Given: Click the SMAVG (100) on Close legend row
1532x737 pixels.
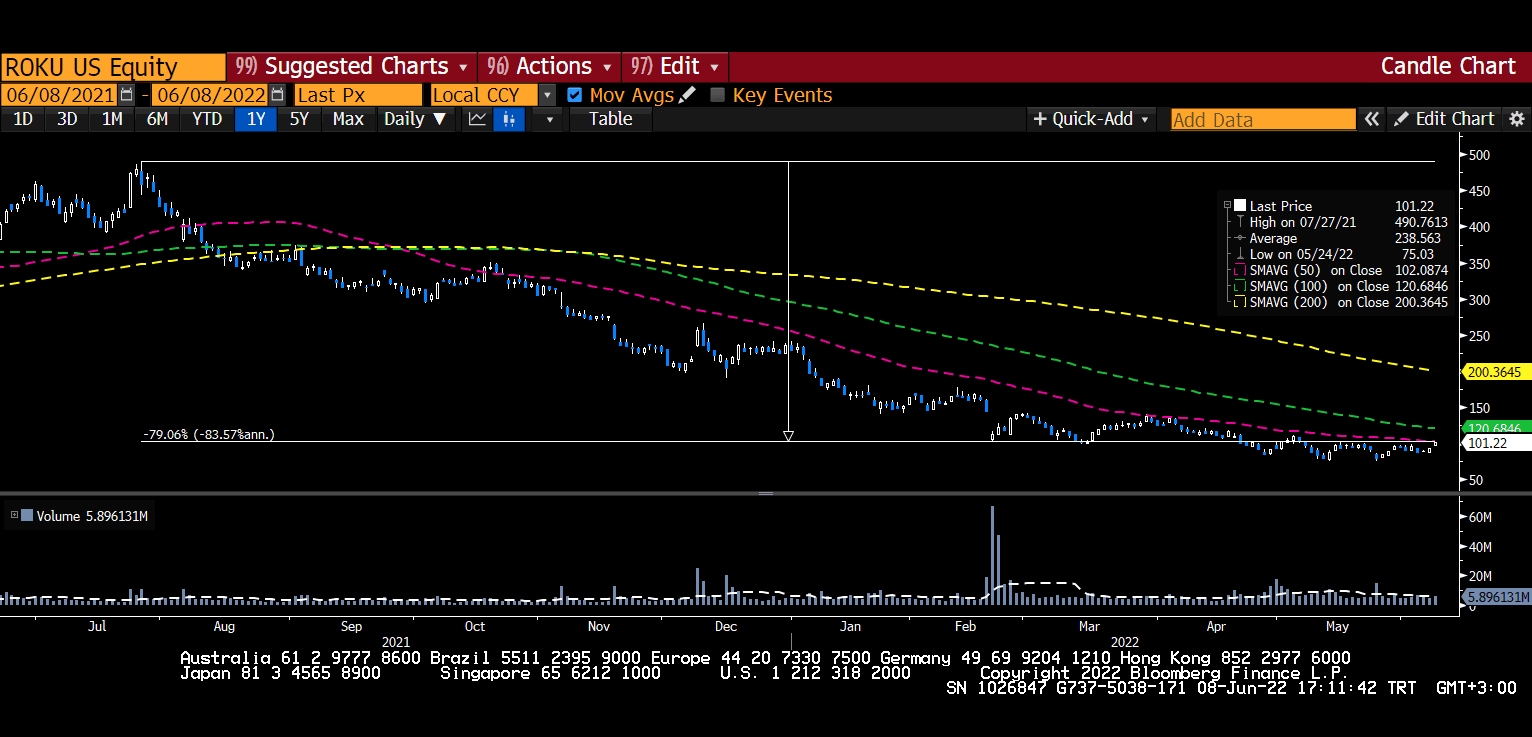Looking at the screenshot, I should (1341, 286).
